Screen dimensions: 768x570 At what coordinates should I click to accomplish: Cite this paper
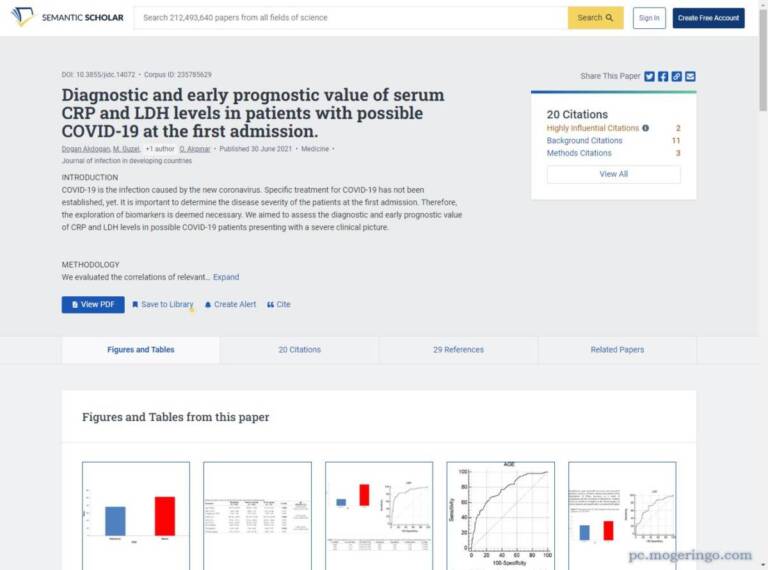tap(279, 304)
